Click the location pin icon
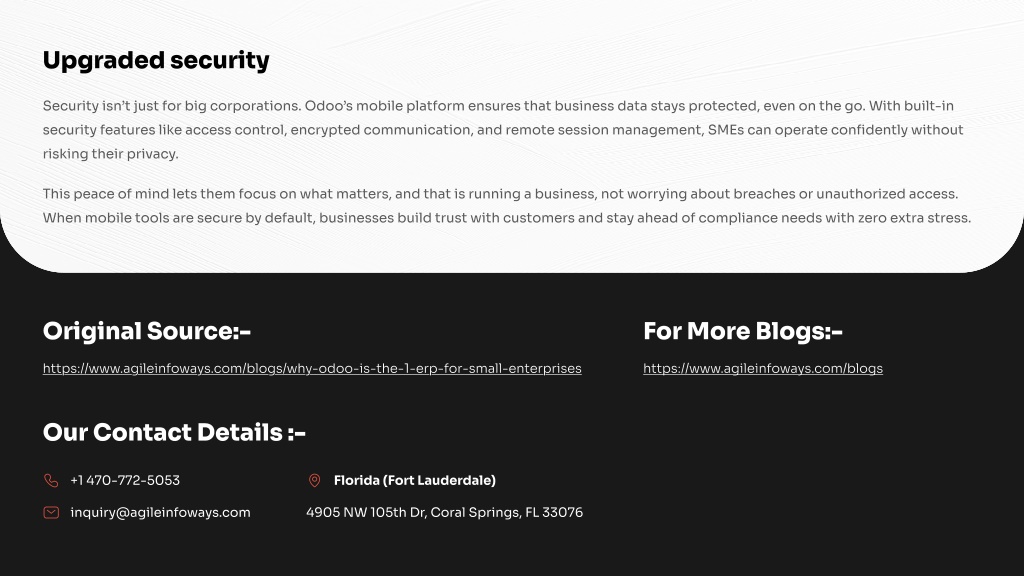The height and width of the screenshot is (576, 1024). (x=314, y=481)
